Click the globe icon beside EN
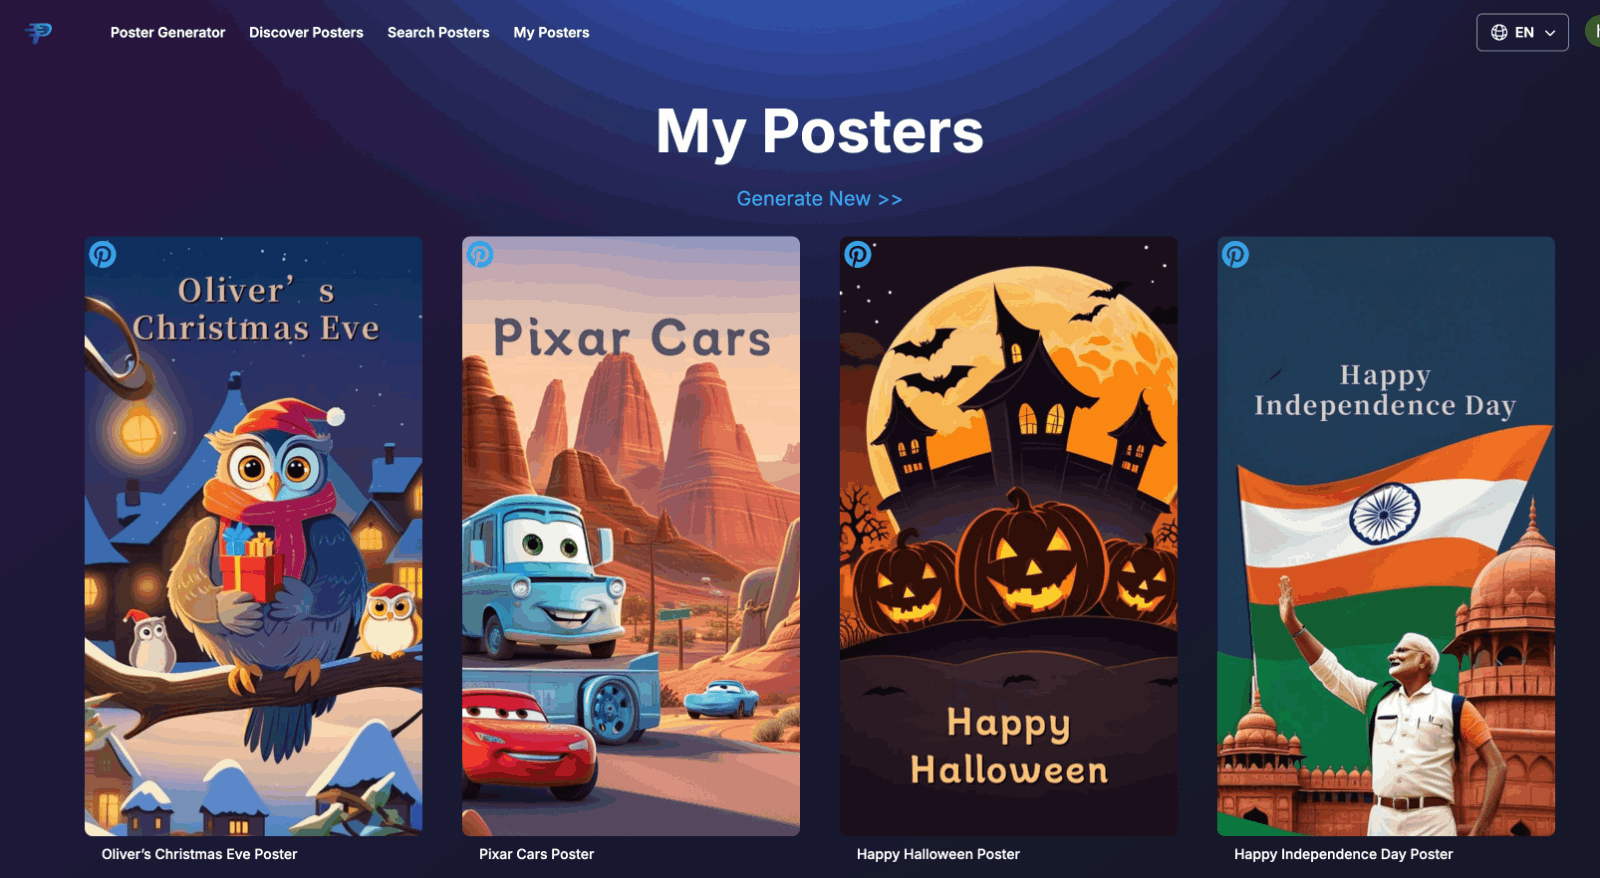The image size is (1600, 878). click(x=1499, y=32)
